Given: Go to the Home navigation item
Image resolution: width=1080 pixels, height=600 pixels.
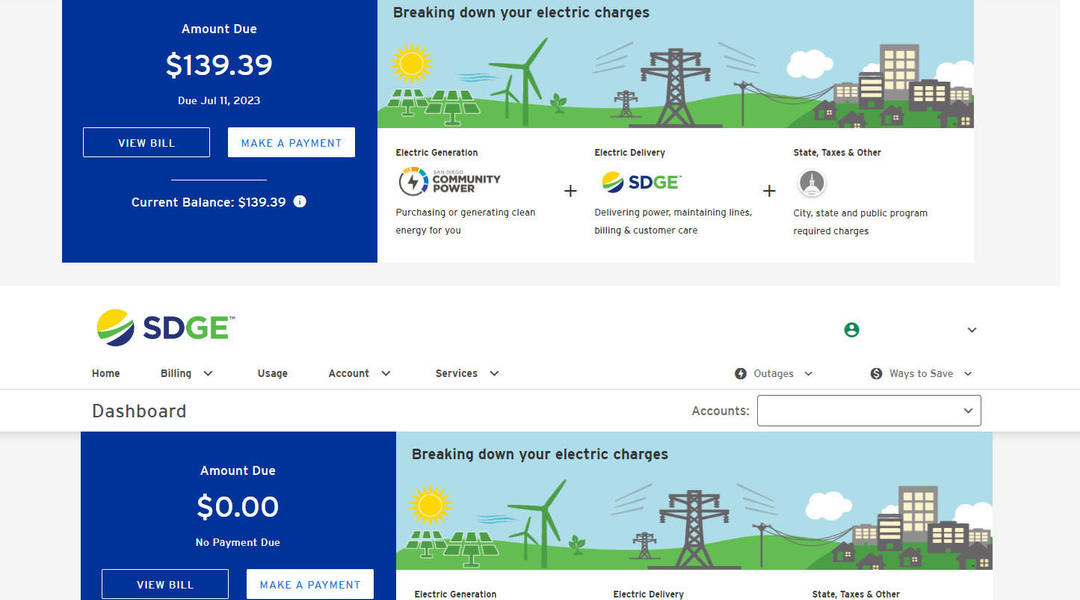Looking at the screenshot, I should (106, 374).
